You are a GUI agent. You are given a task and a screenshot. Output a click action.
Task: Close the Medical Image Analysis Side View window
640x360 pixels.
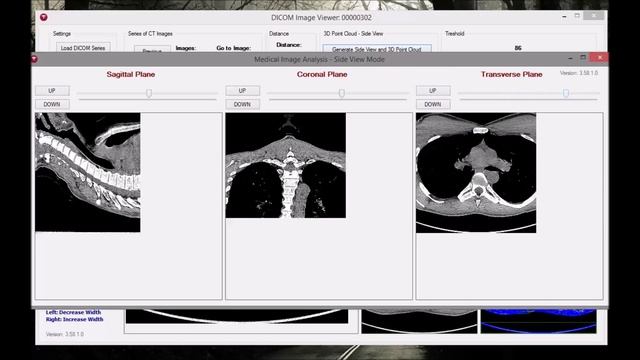click(x=600, y=58)
